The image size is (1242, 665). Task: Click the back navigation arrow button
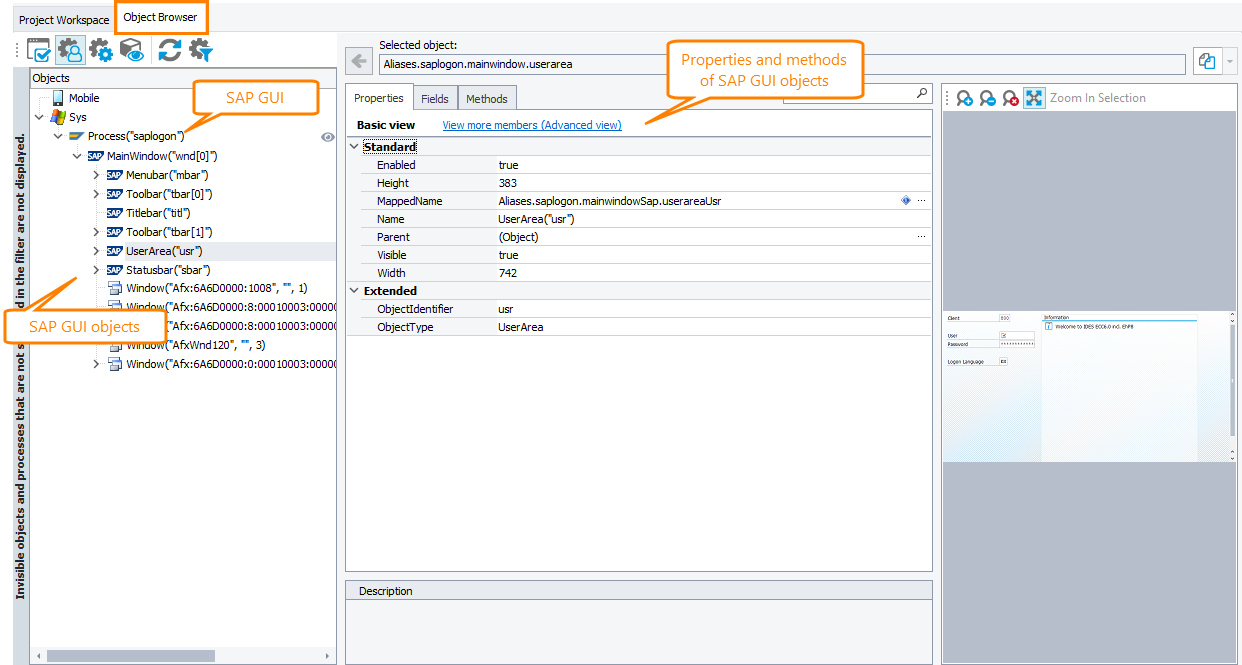click(358, 61)
